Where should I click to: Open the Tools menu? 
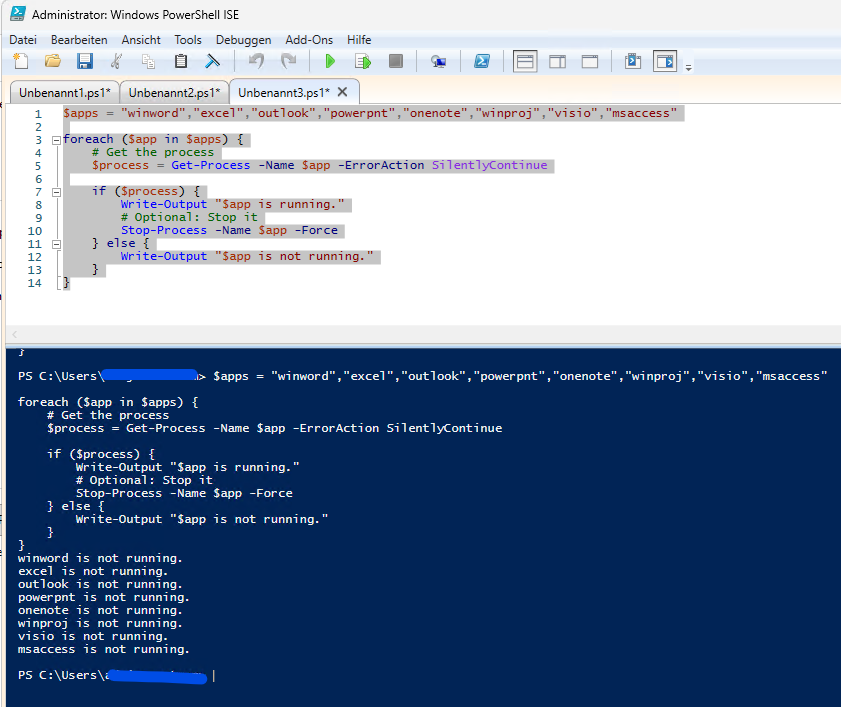point(188,40)
